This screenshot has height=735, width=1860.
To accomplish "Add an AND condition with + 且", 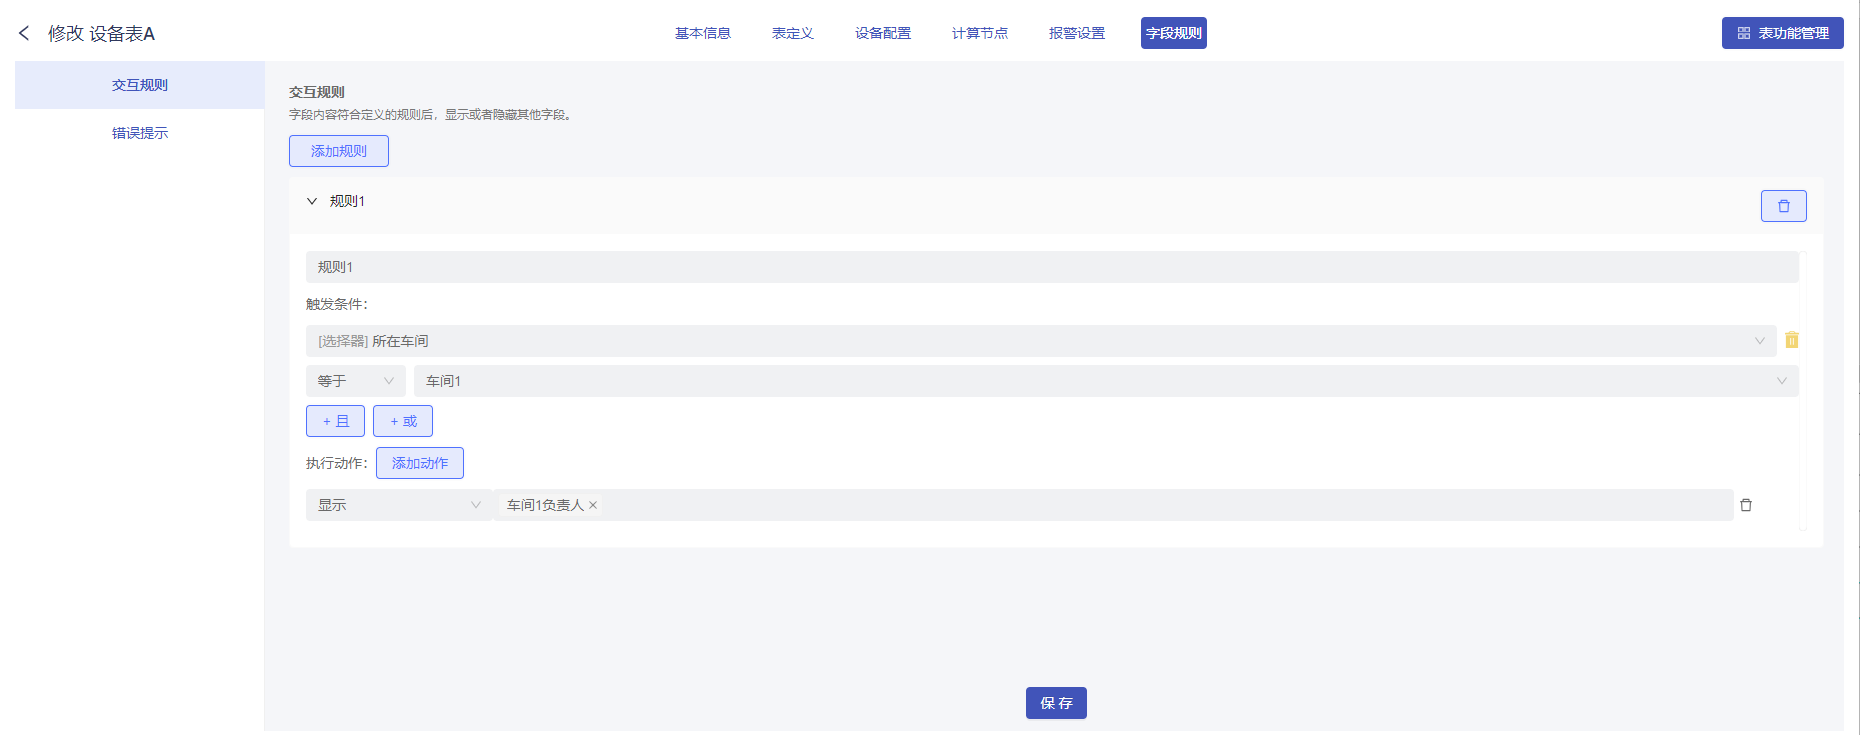I will [x=335, y=421].
